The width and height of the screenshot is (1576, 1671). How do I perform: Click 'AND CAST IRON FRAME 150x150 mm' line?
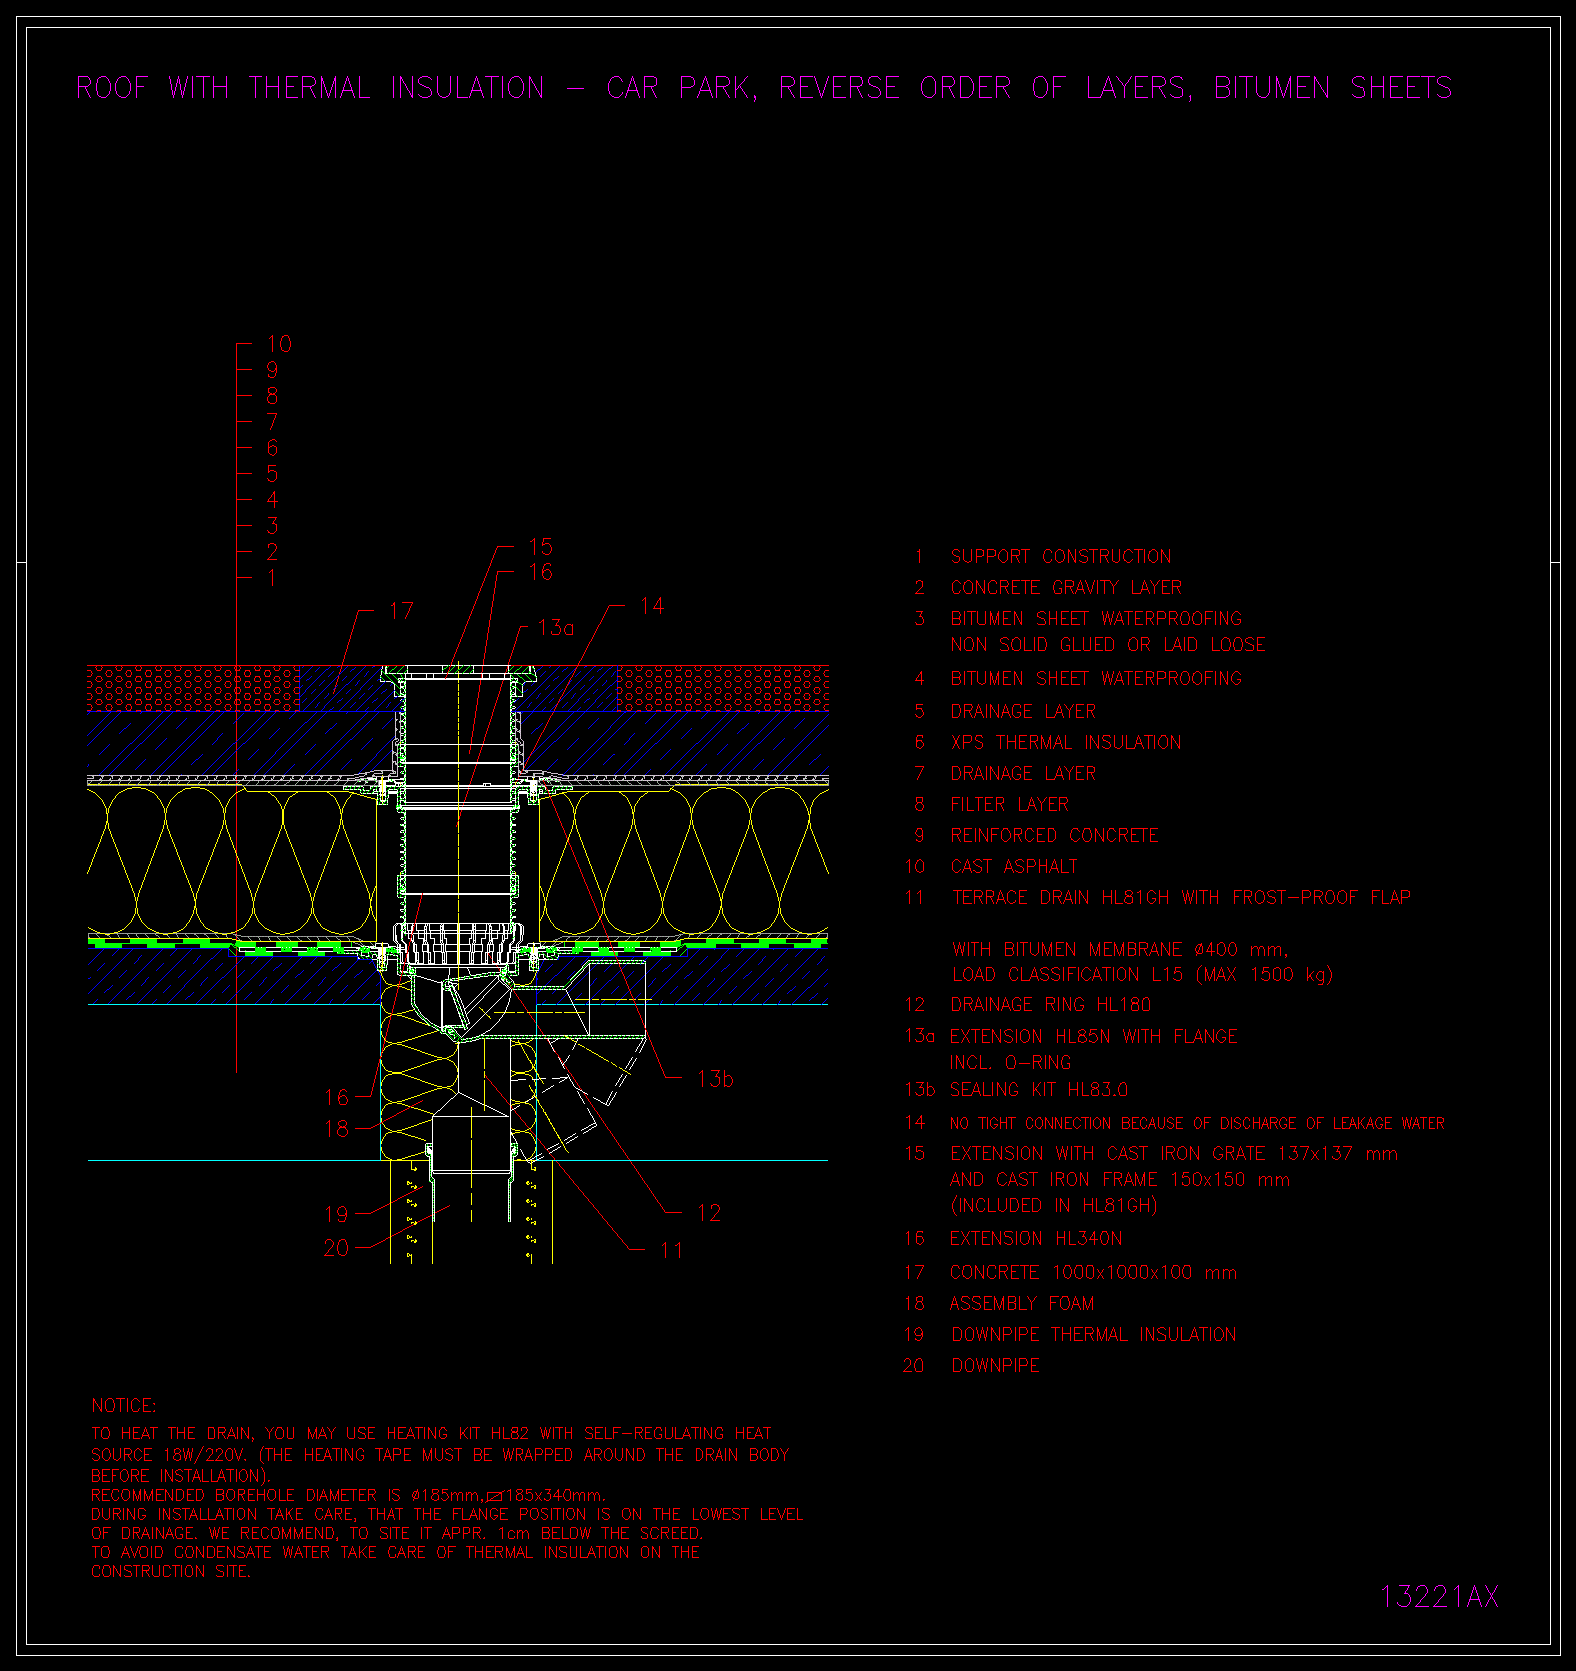tap(1120, 1180)
